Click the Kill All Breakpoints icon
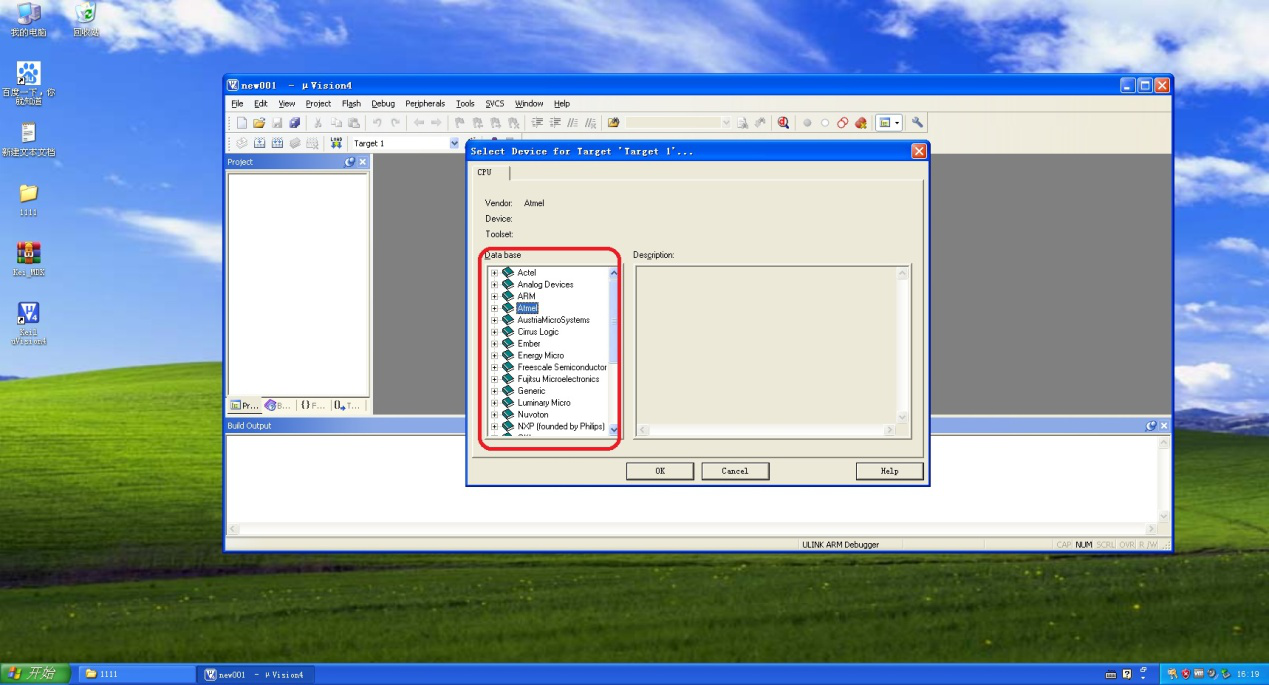This screenshot has width=1269, height=685. 861,123
